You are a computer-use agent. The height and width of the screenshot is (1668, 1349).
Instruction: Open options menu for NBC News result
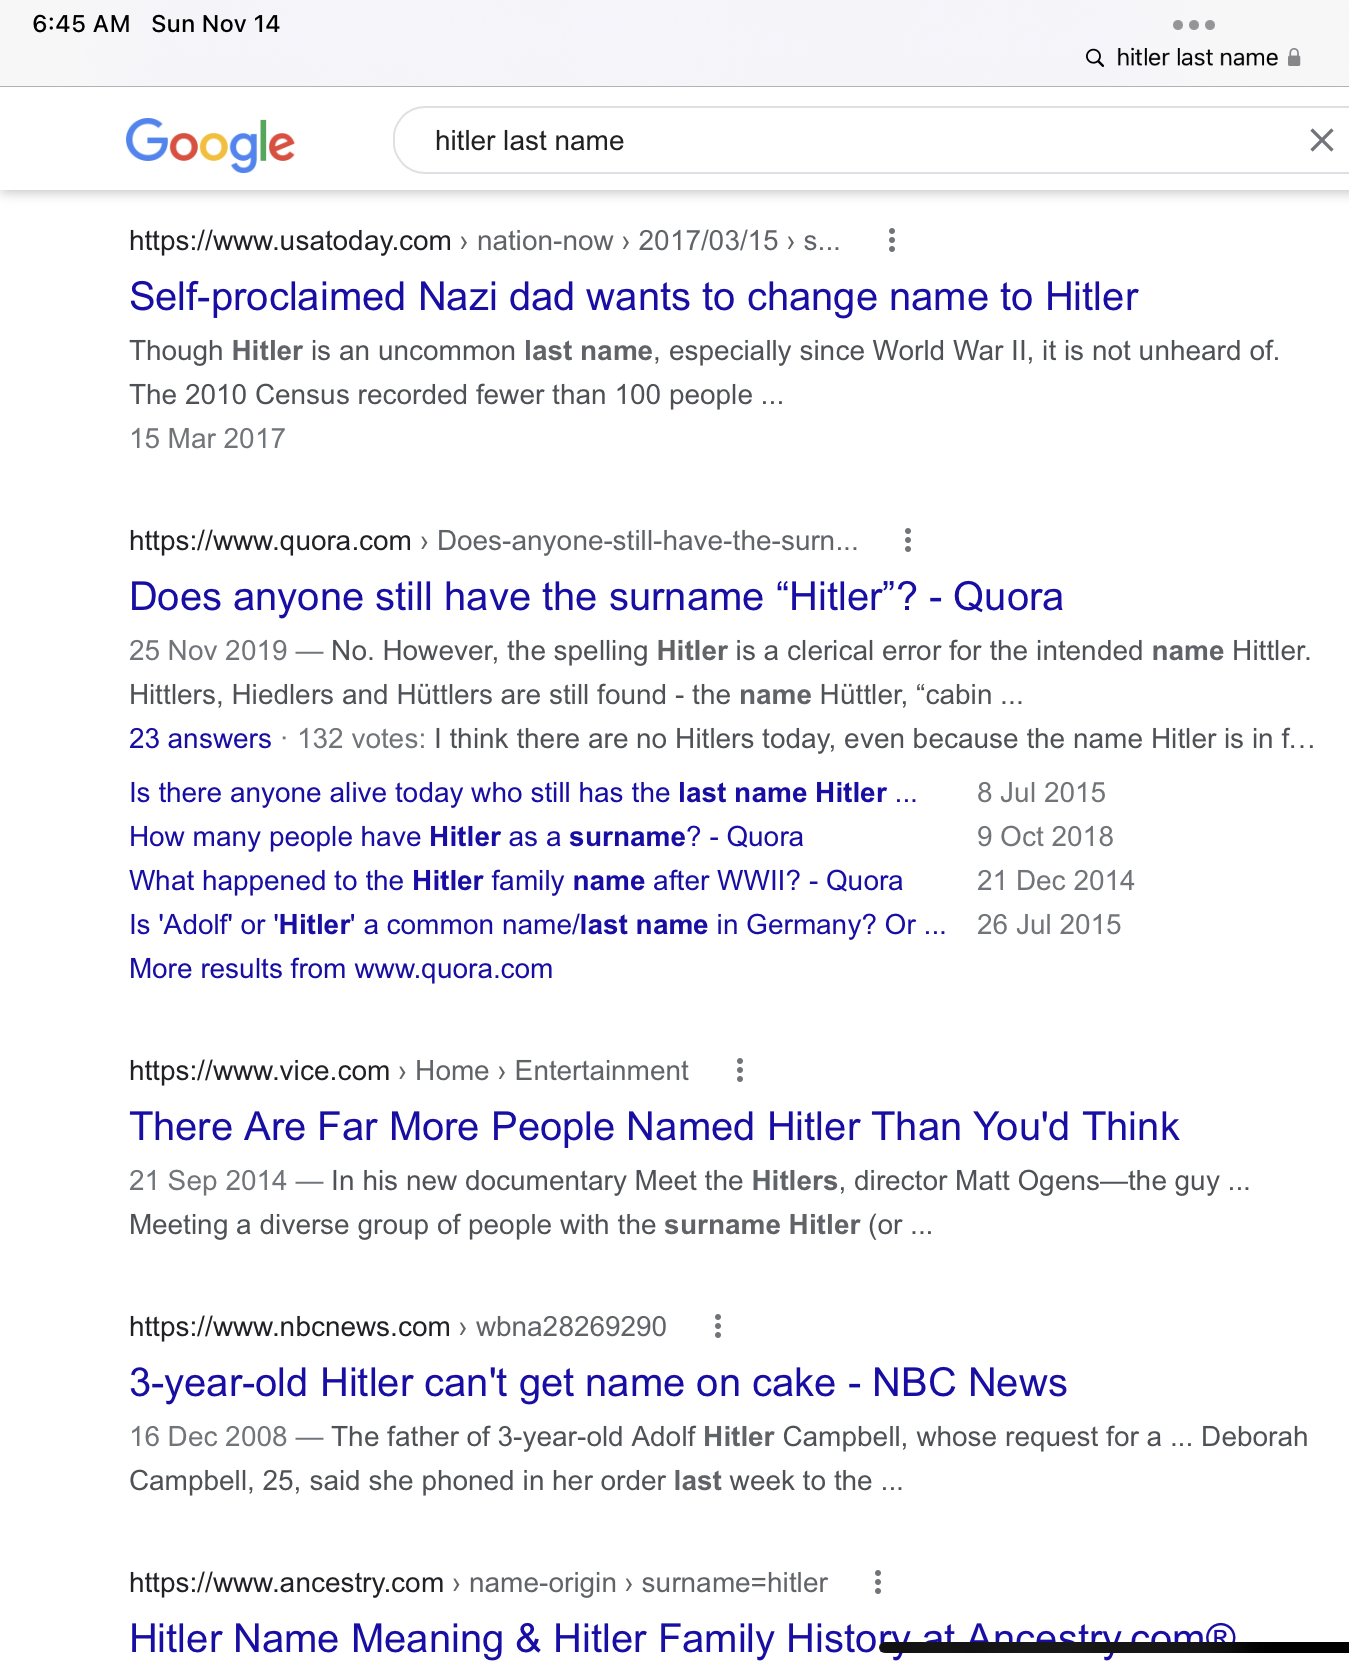[x=718, y=1326]
